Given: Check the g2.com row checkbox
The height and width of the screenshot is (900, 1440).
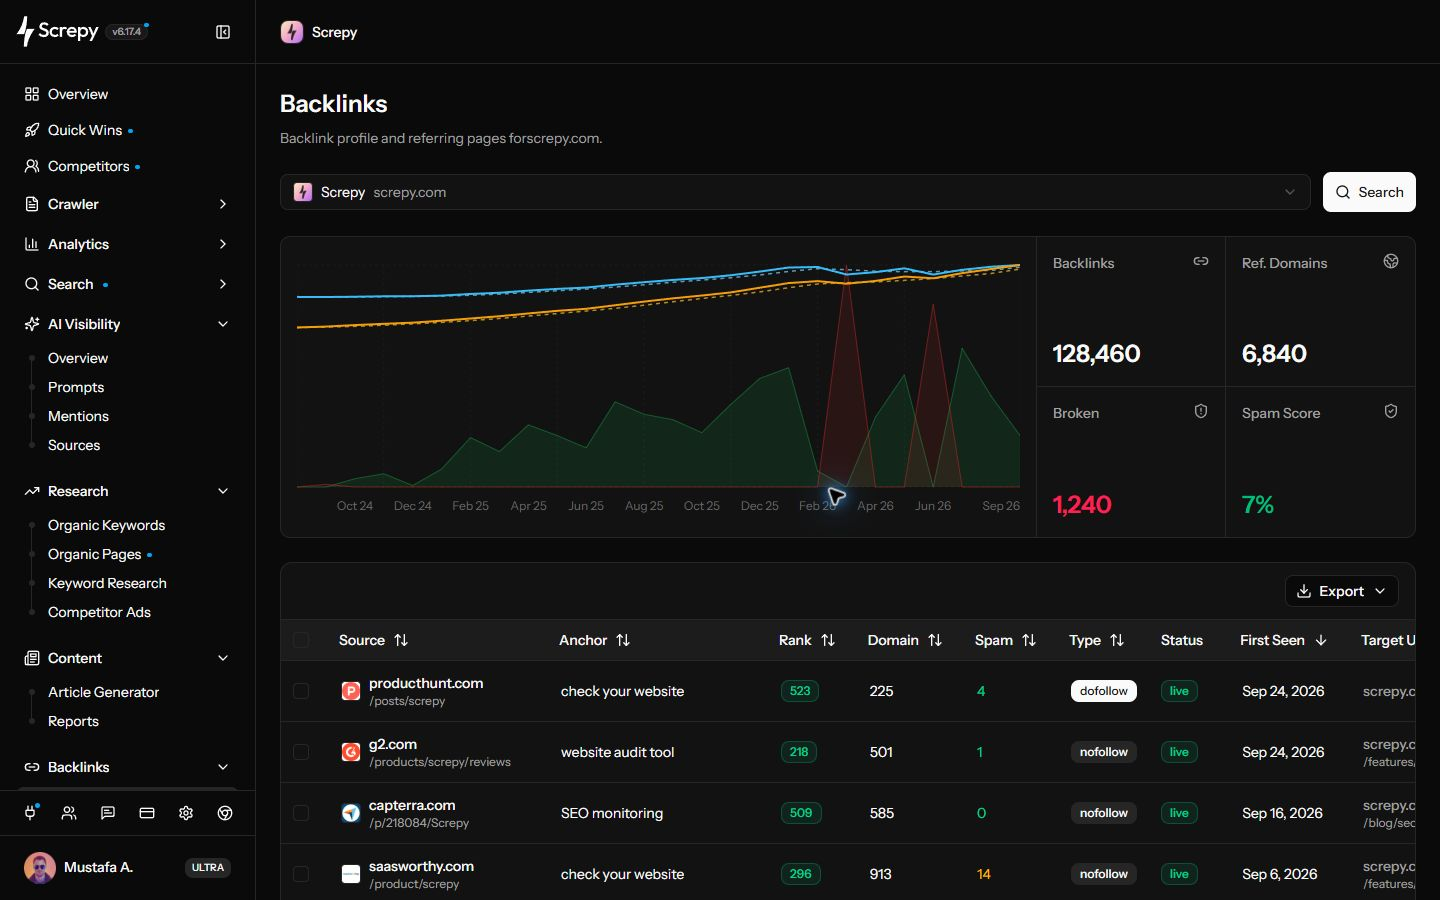Looking at the screenshot, I should click(x=301, y=752).
